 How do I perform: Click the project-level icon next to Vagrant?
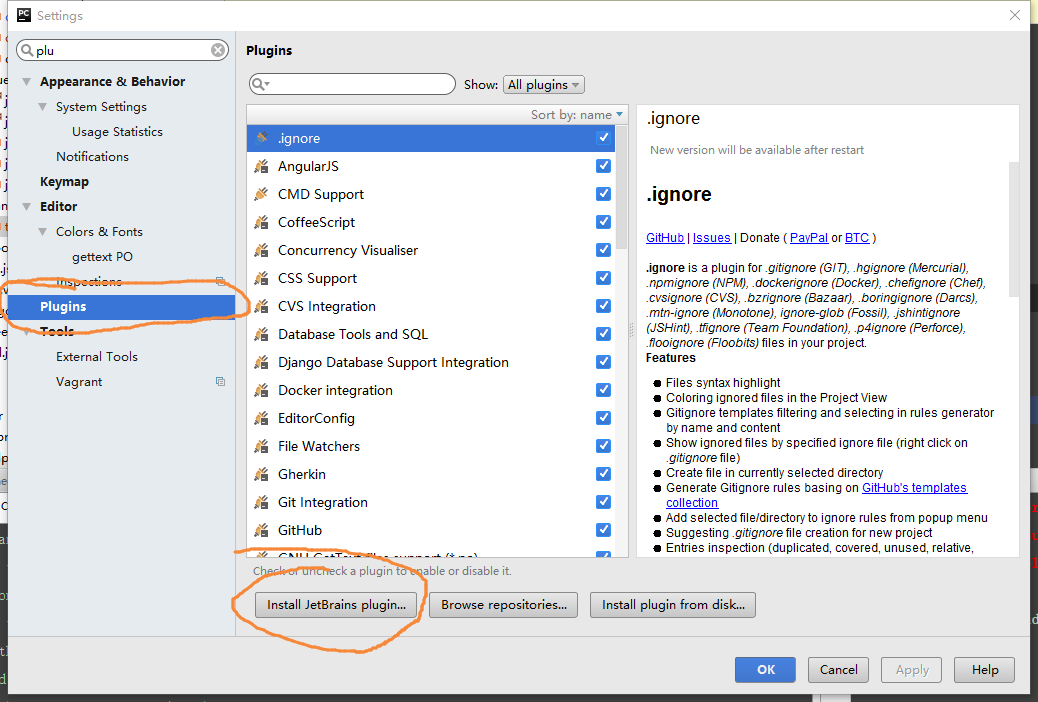[x=220, y=381]
